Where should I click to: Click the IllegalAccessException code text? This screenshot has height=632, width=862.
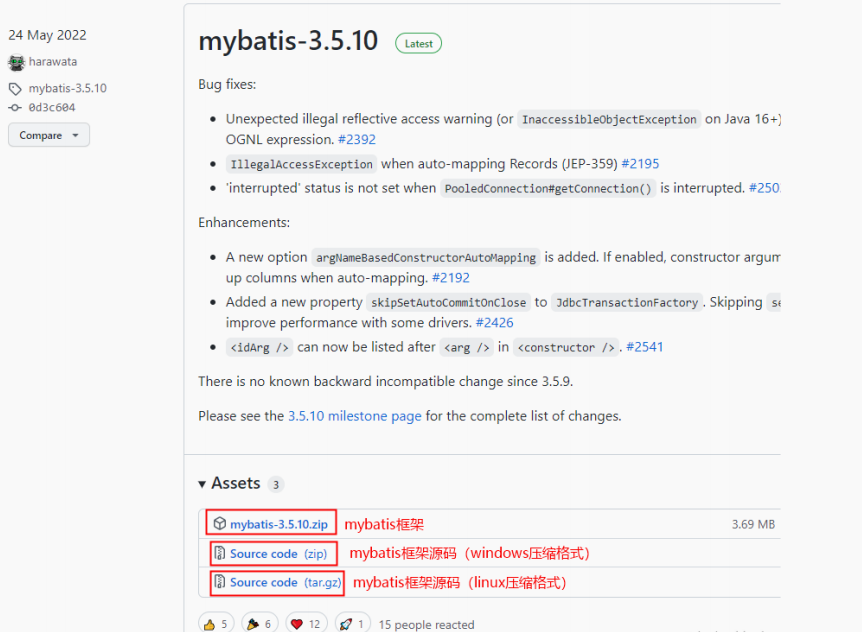[x=301, y=164]
